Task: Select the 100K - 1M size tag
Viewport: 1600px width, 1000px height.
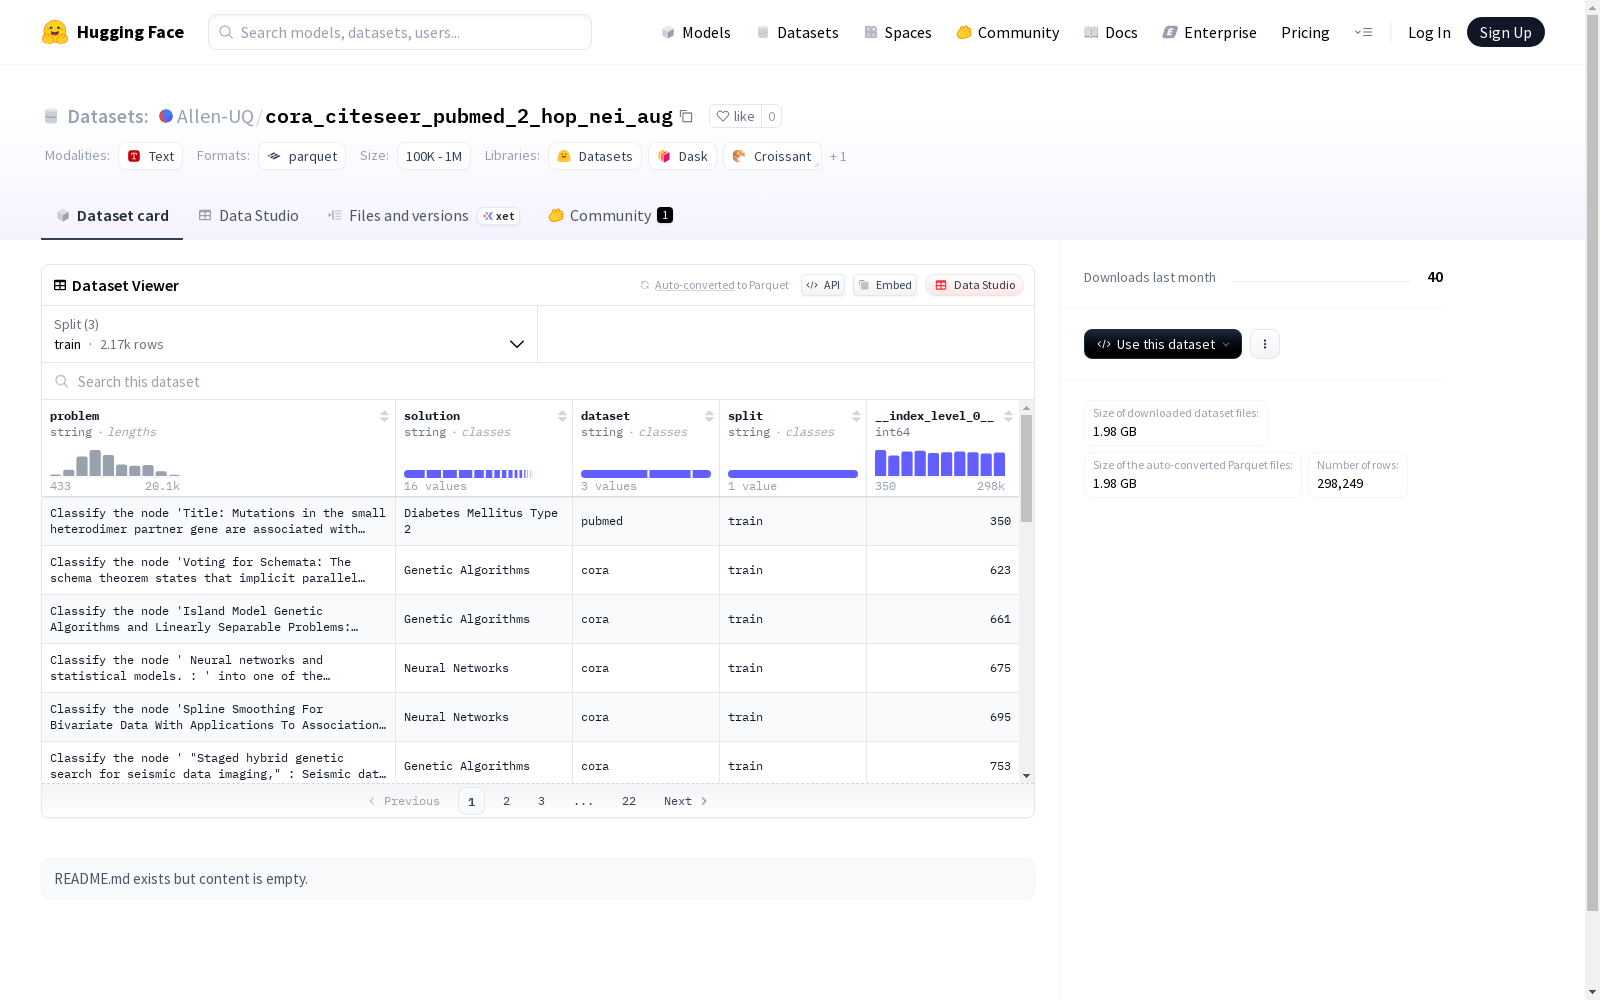Action: pos(434,156)
